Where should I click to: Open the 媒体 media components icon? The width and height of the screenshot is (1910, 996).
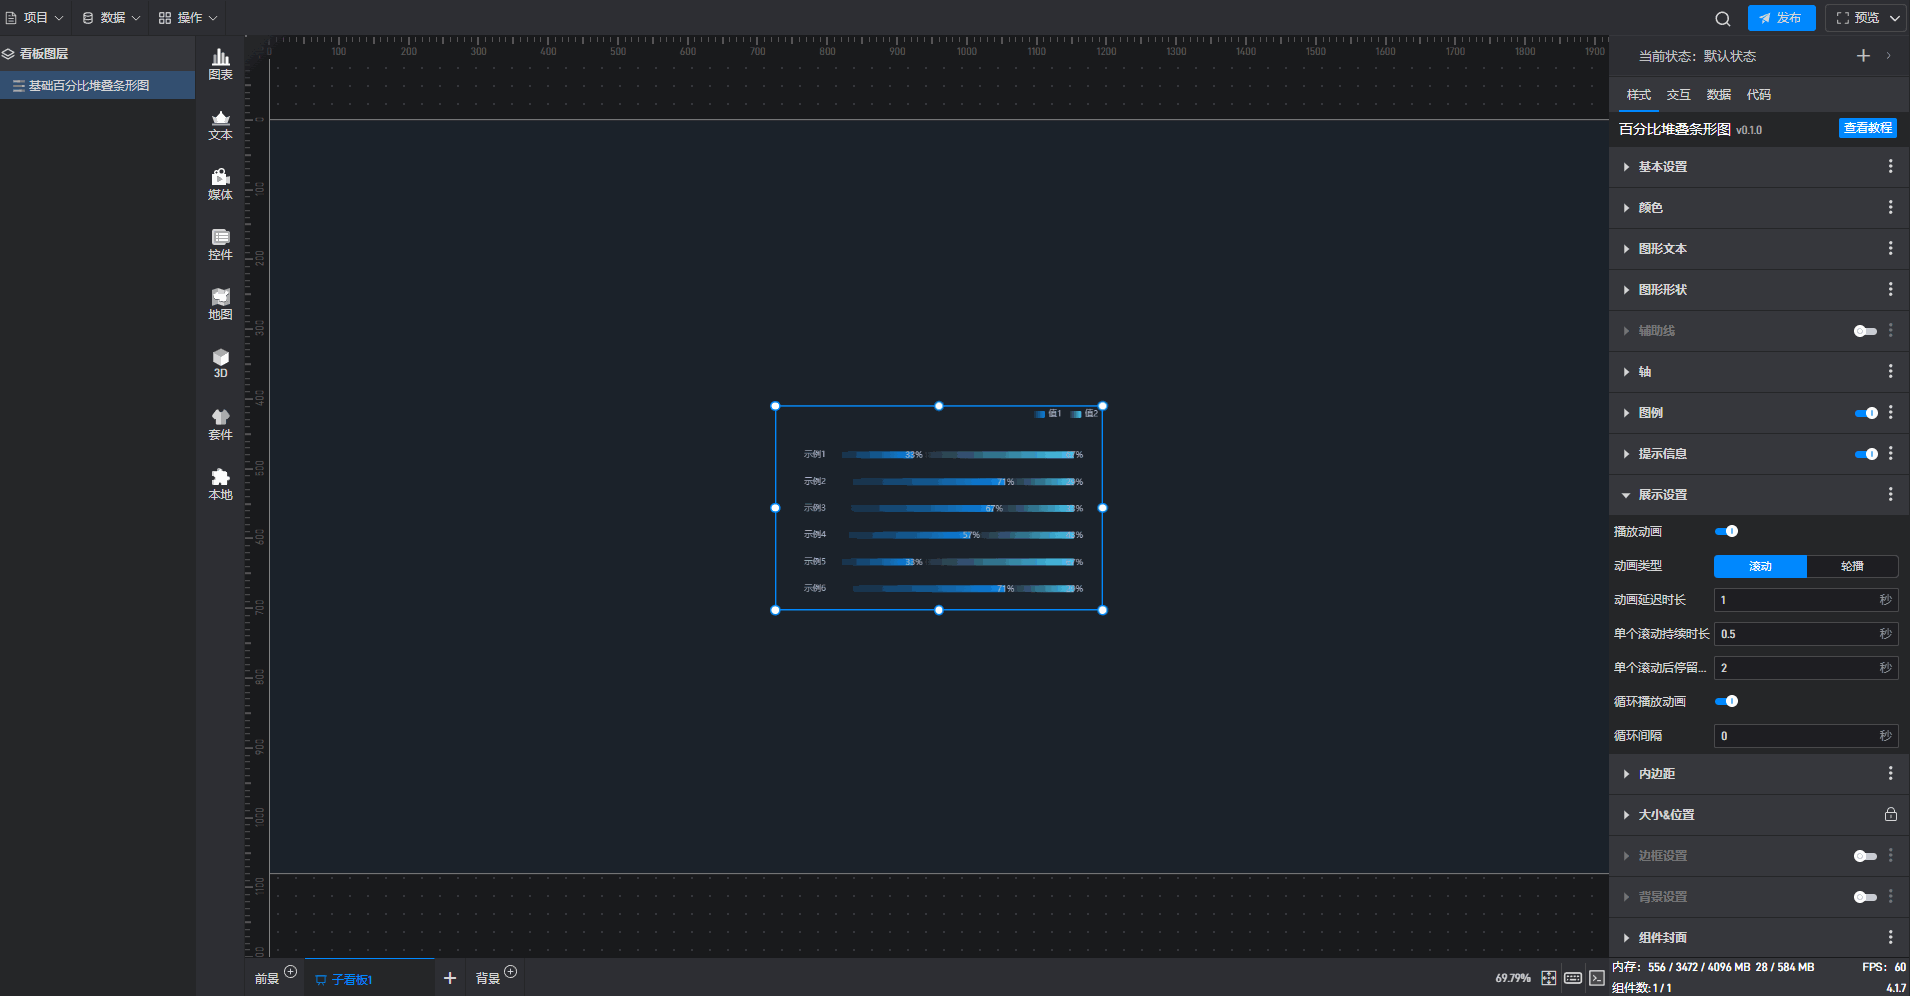[x=220, y=184]
